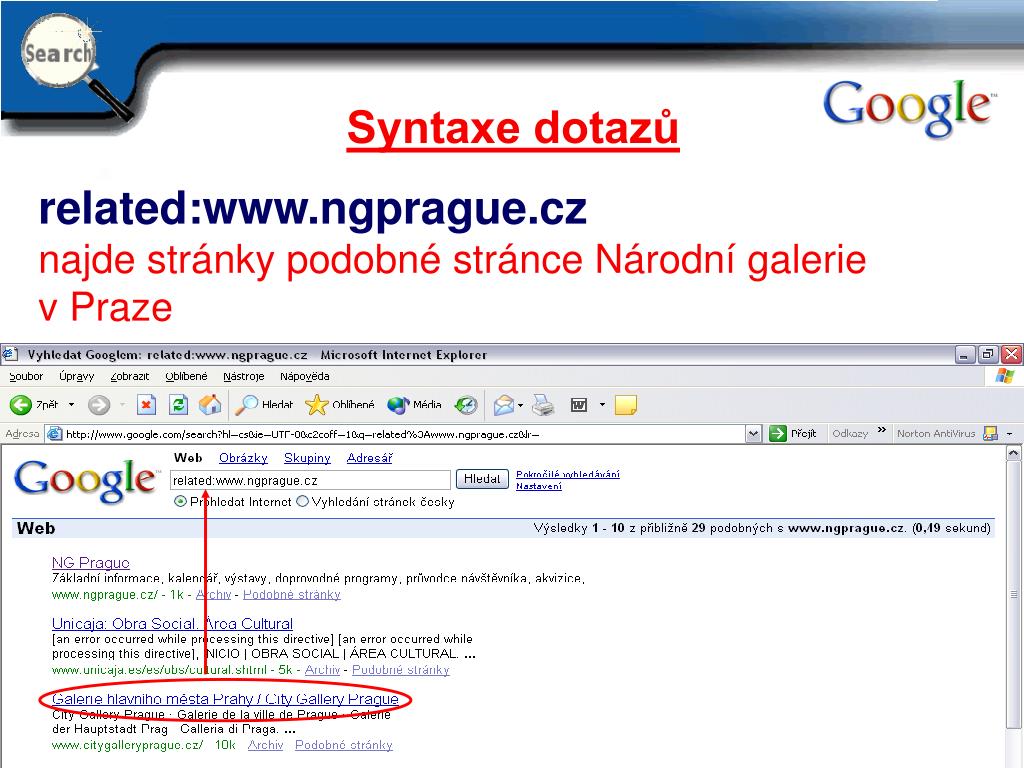Open the Média globe icon
The image size is (1024, 768).
397,405
